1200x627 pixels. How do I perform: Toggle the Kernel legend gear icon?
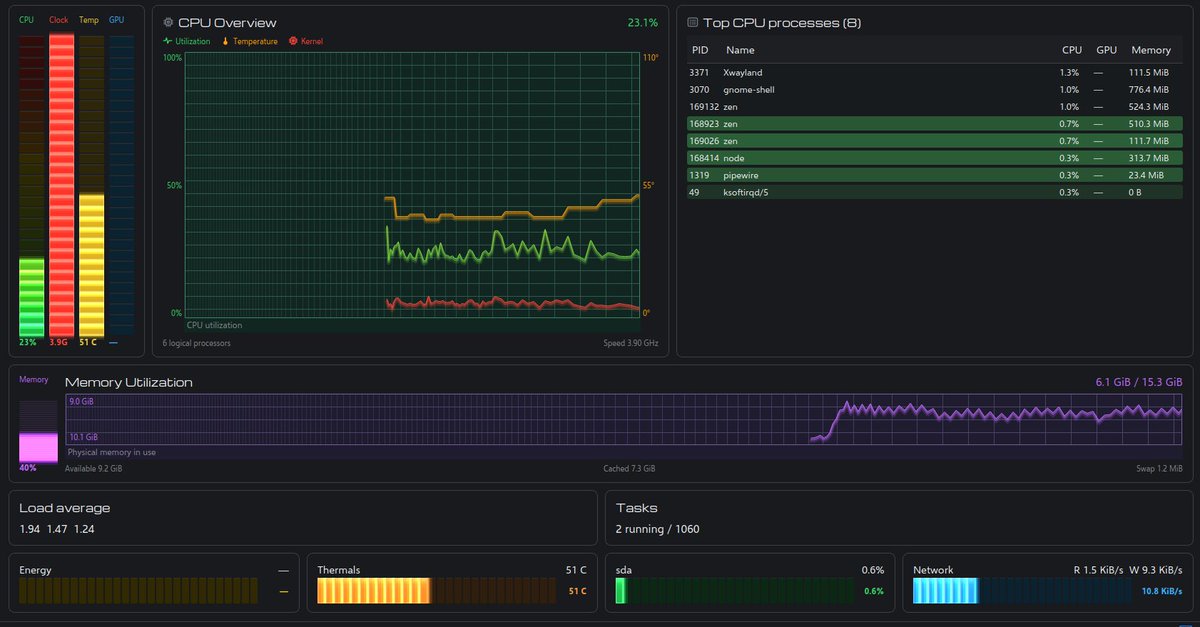(x=293, y=41)
